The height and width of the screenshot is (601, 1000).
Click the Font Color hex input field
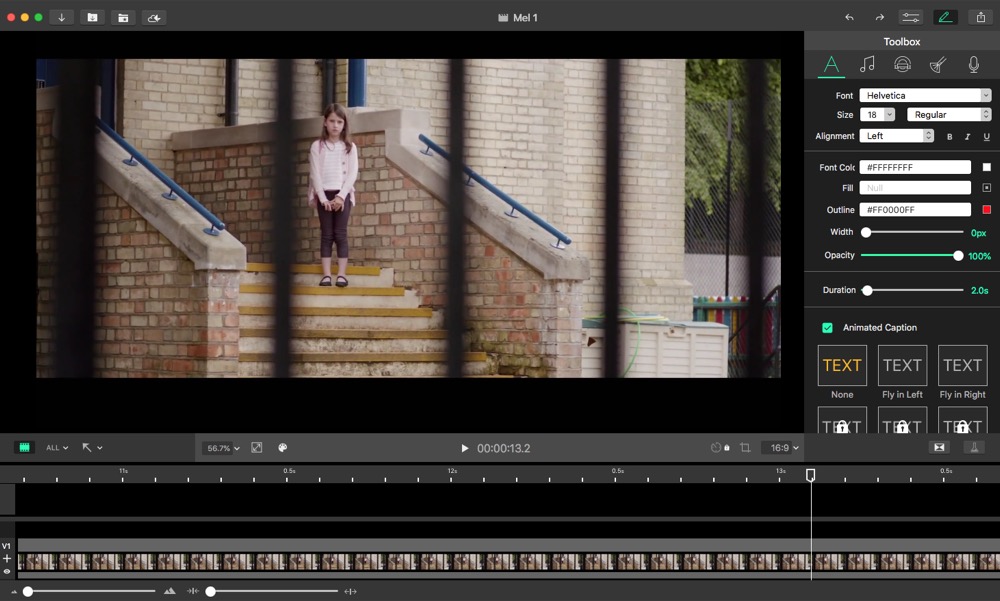[914, 168]
